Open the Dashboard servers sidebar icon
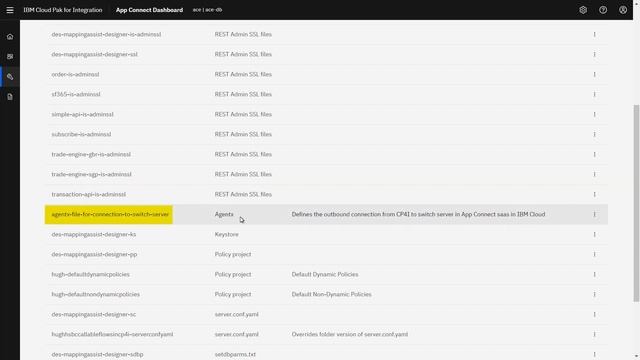Image resolution: width=640 pixels, height=360 pixels. (x=10, y=56)
